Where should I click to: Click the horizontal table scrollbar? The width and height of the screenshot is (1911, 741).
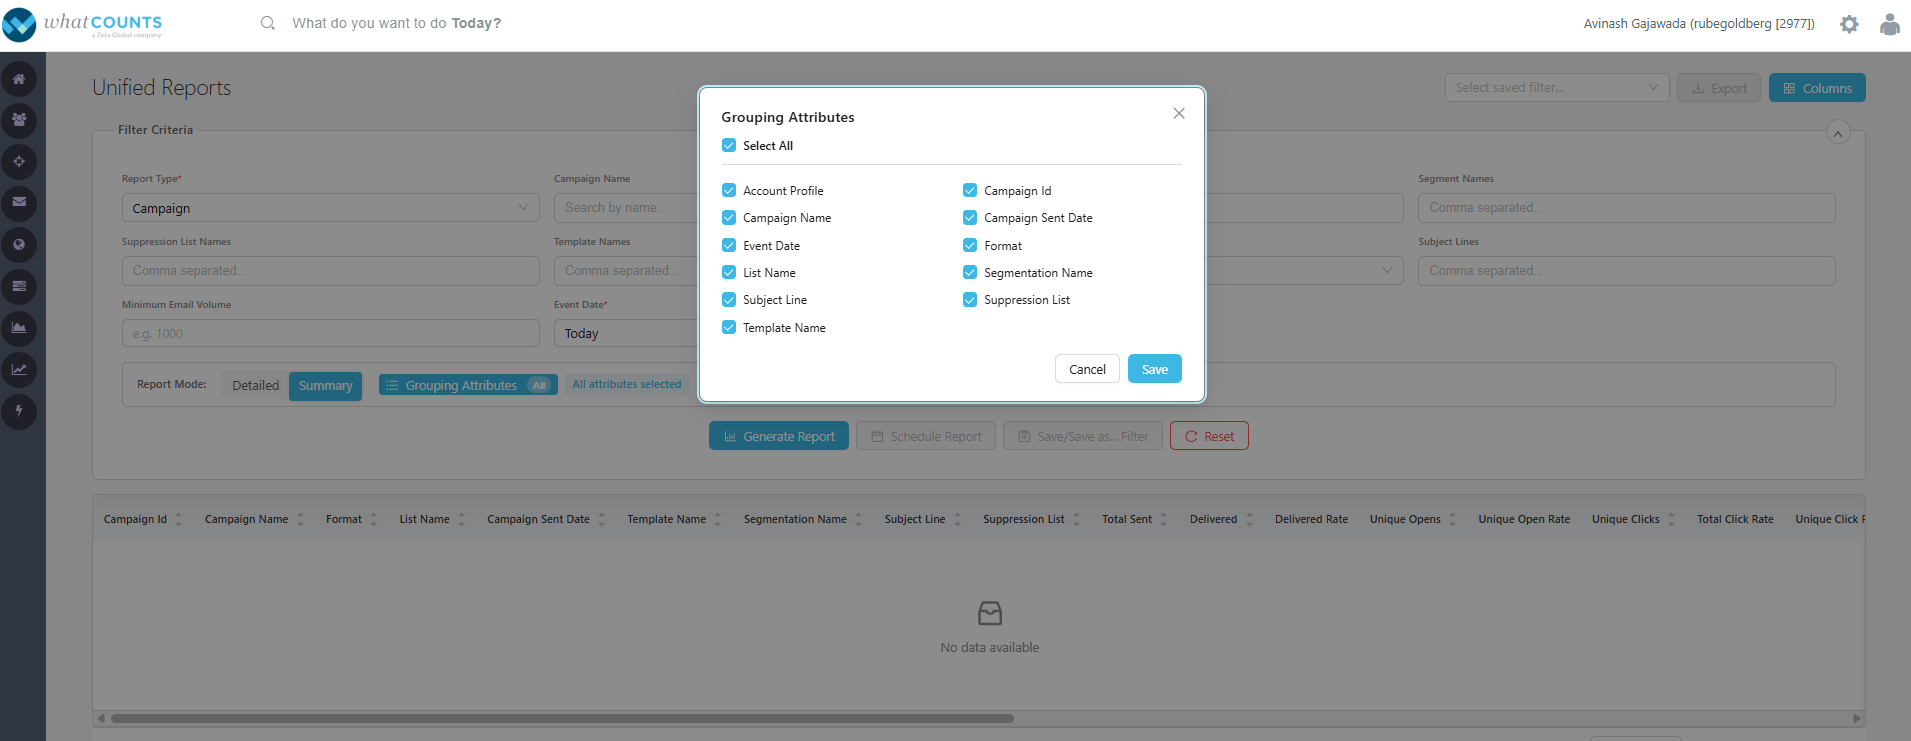point(562,718)
